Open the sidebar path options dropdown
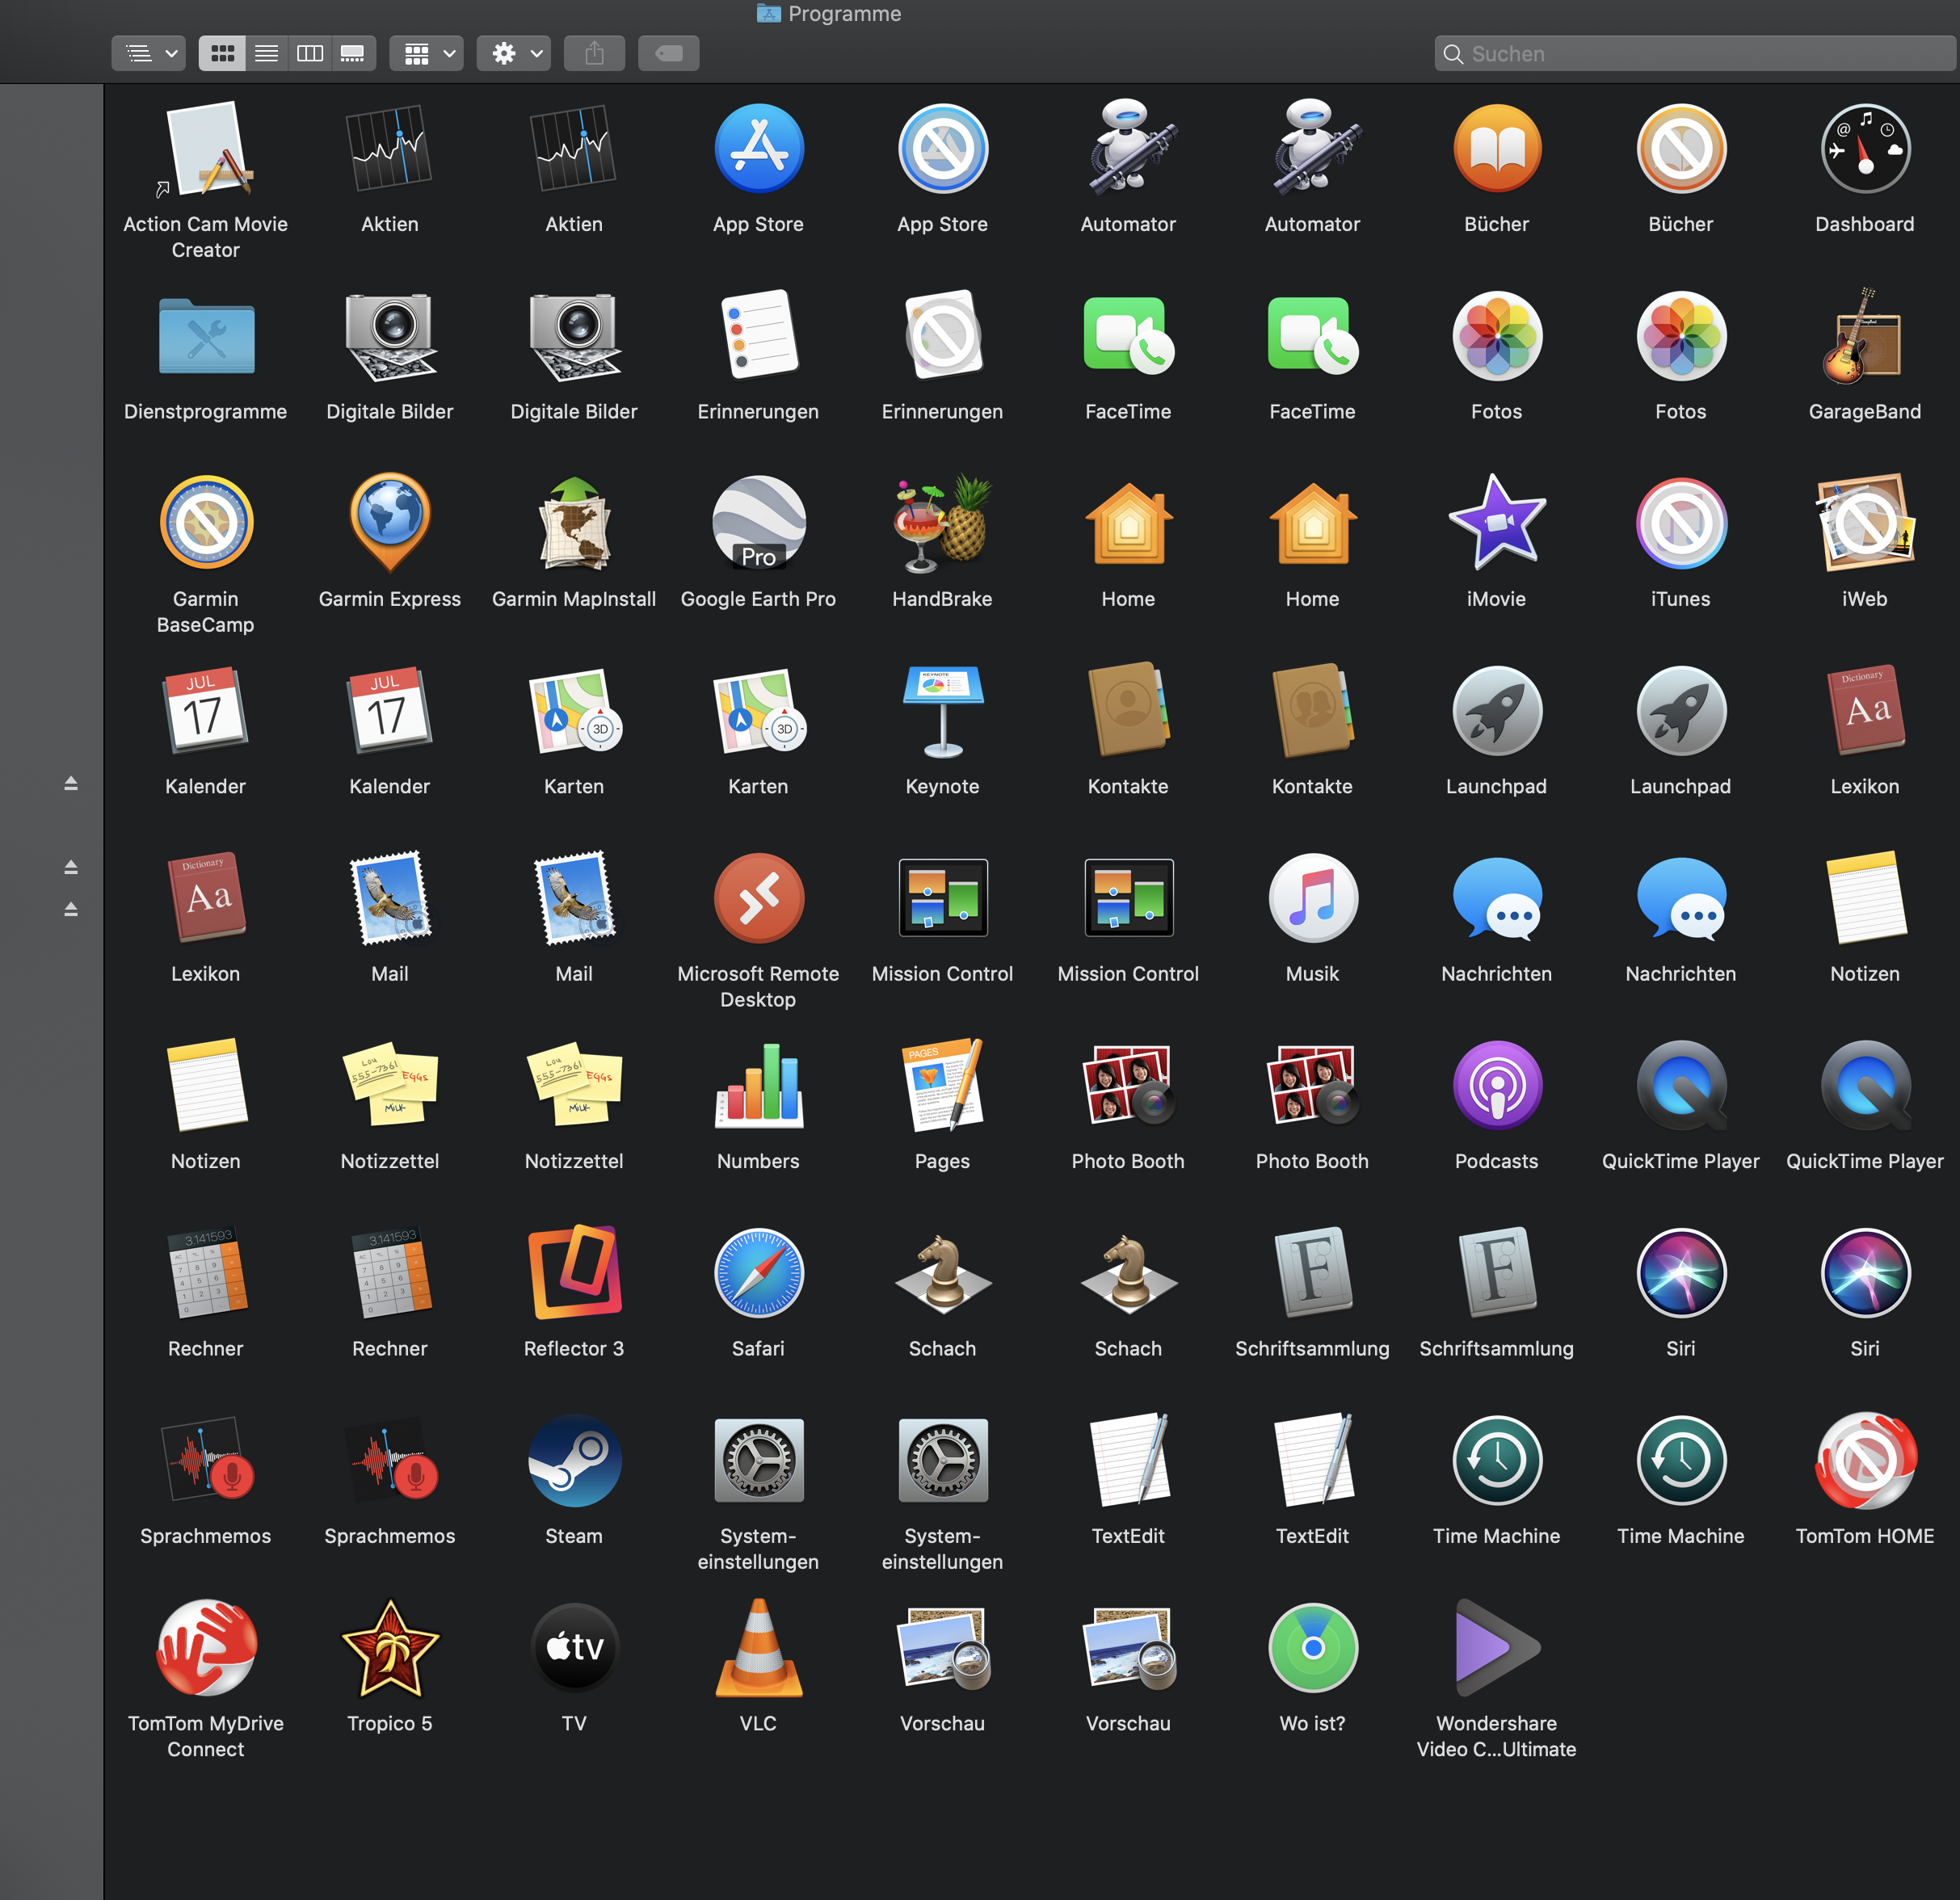This screenshot has height=1900, width=1960. pos(149,54)
